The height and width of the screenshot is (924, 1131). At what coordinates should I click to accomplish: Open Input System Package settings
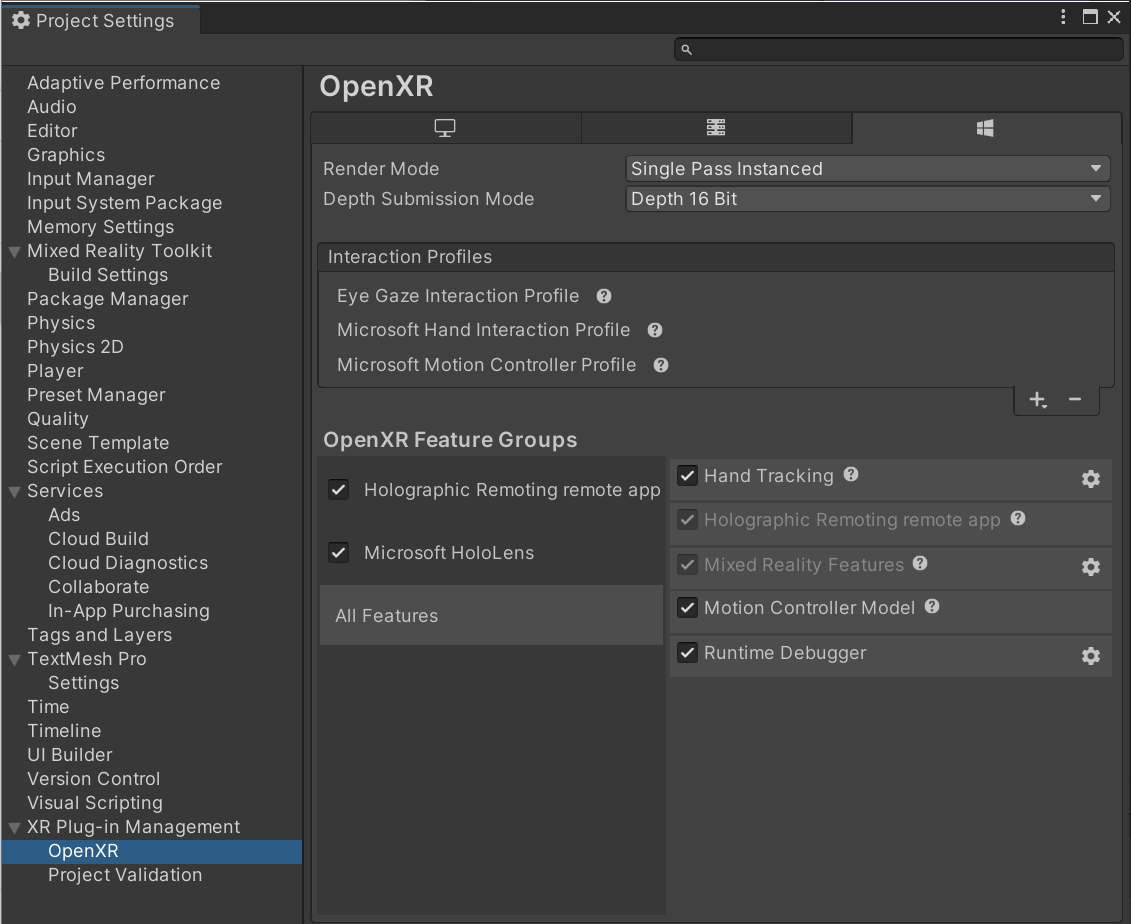coord(125,203)
